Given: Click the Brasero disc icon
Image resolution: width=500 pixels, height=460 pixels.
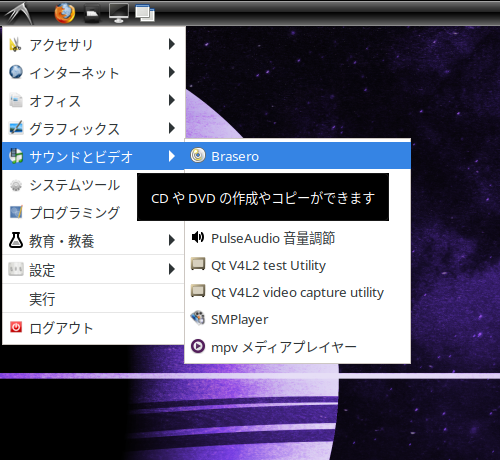Looking at the screenshot, I should coord(198,155).
